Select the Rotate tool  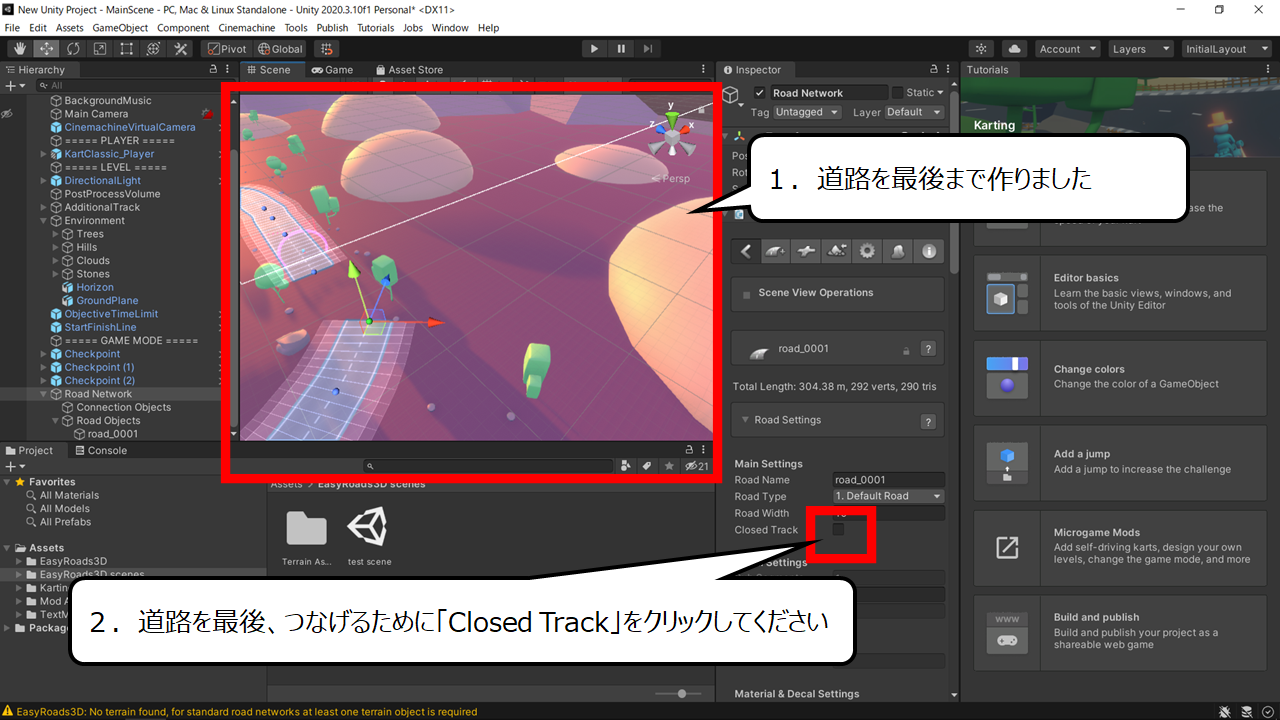pyautogui.click(x=73, y=48)
